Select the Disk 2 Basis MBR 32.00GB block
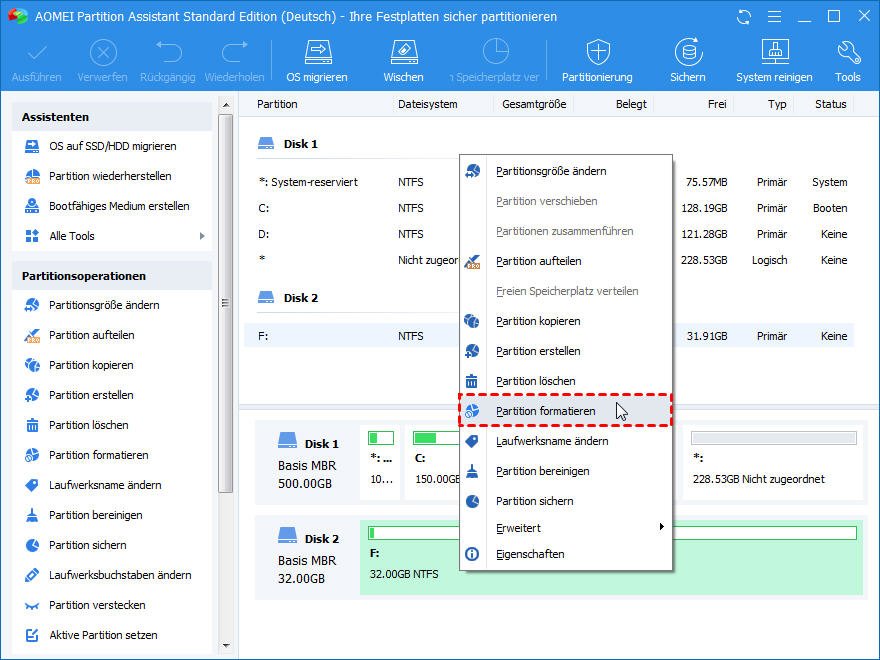Screen dimensions: 880x660 click(307, 558)
